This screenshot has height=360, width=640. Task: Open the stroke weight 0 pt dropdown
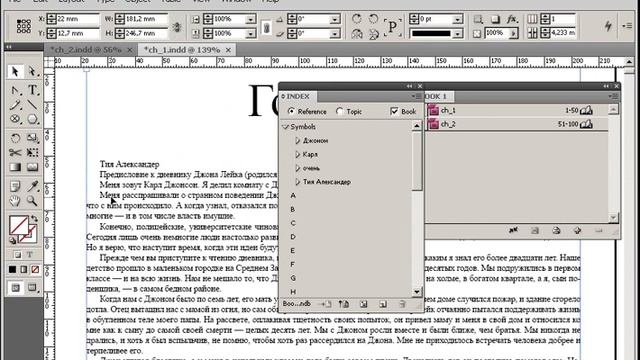(x=458, y=19)
